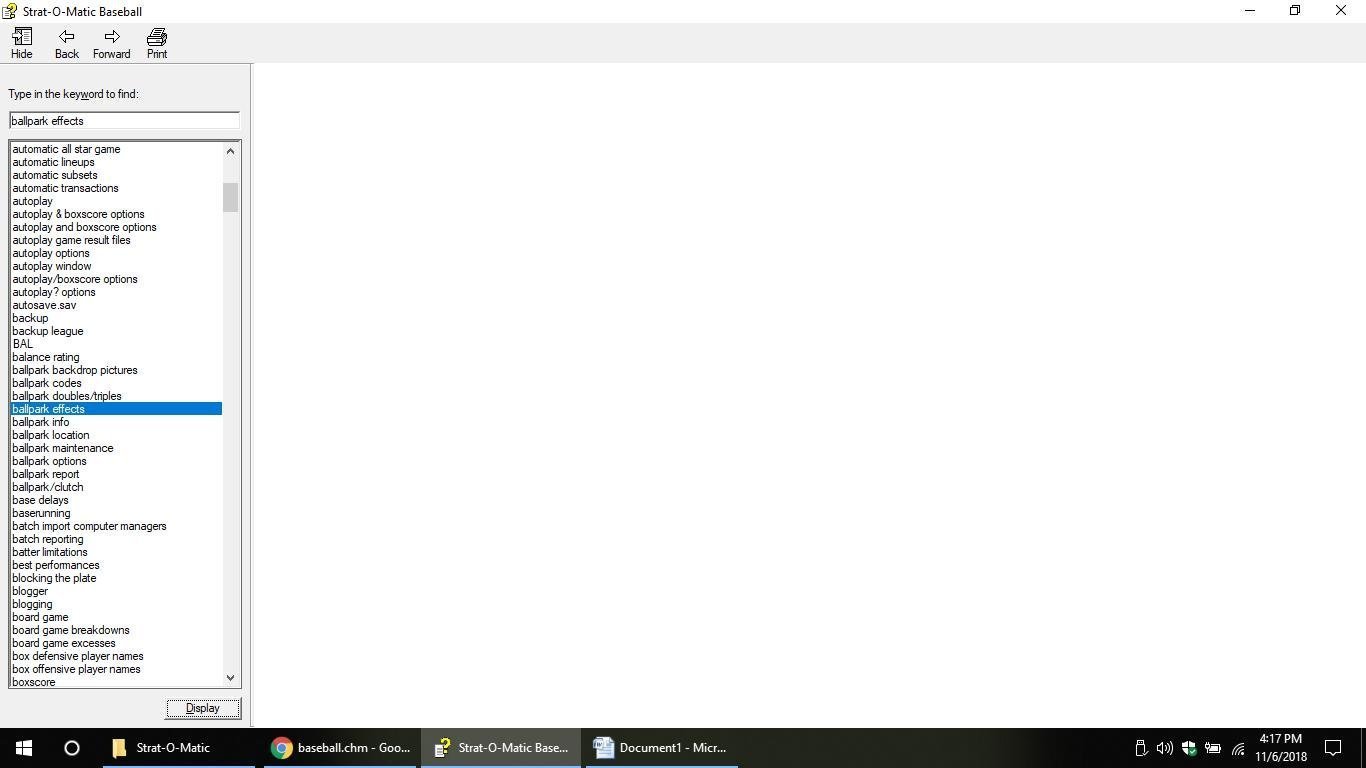The image size is (1366, 768).
Task: Select 'automatic all star game' keyword
Action: pyautogui.click(x=66, y=149)
